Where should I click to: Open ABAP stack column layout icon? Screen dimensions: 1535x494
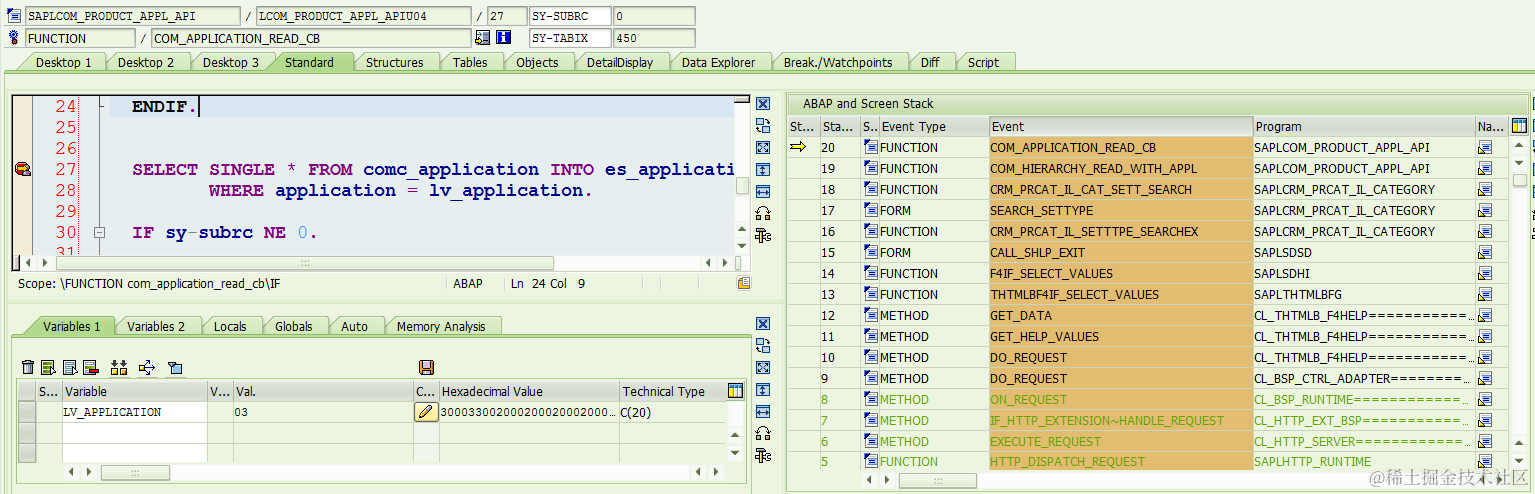pos(1520,126)
